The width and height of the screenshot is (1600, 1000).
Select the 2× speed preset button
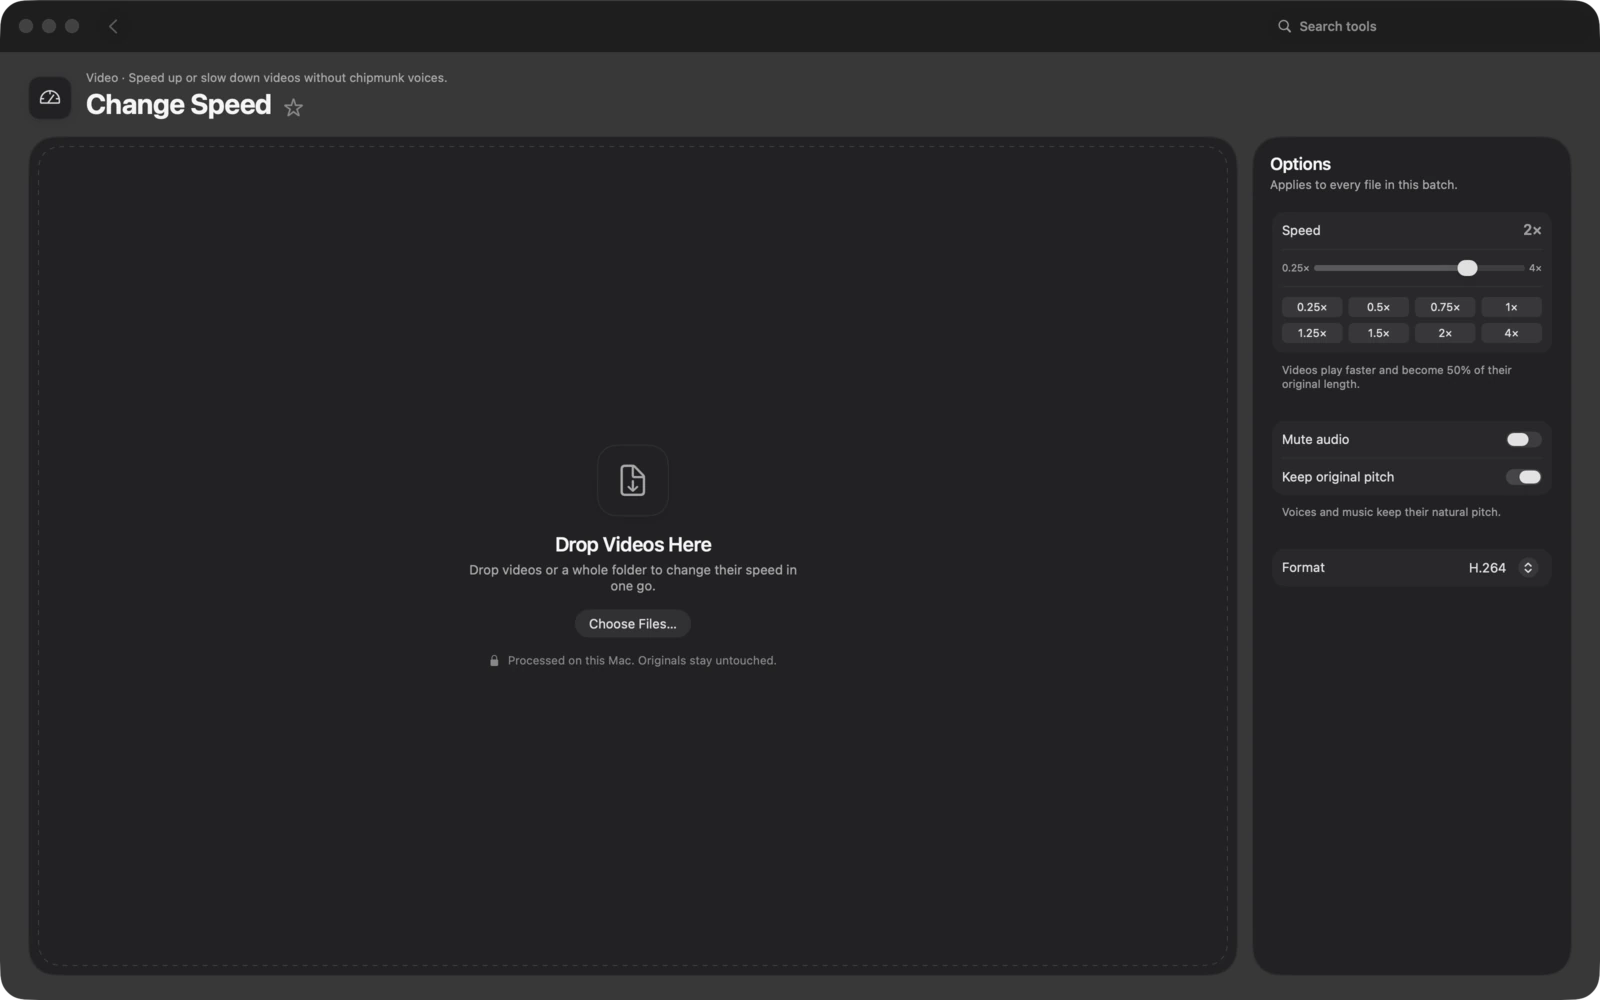1445,333
